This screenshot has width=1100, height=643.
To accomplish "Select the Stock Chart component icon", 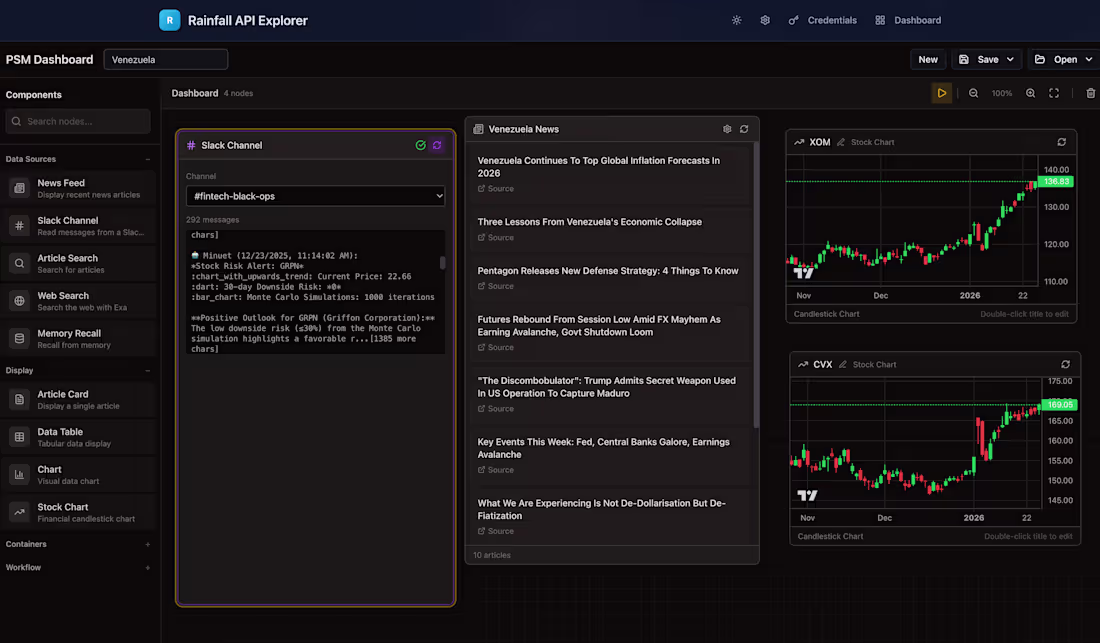I will [20, 512].
